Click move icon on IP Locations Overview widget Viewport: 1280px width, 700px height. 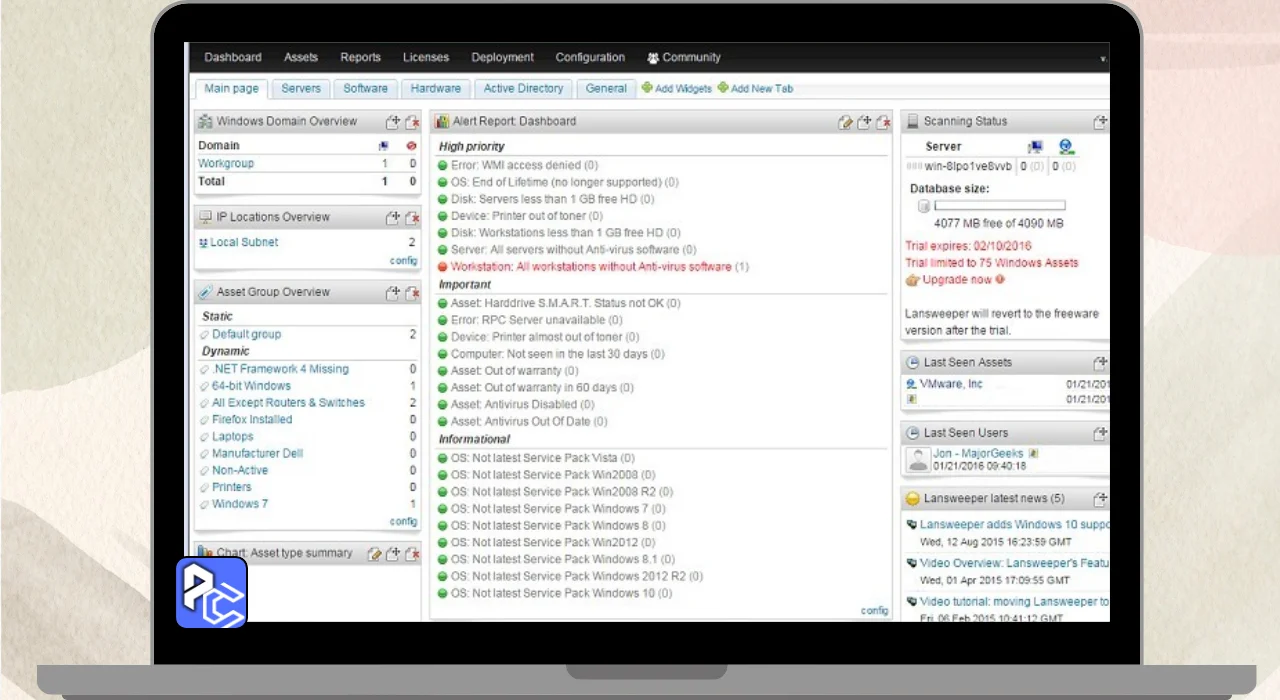394,217
